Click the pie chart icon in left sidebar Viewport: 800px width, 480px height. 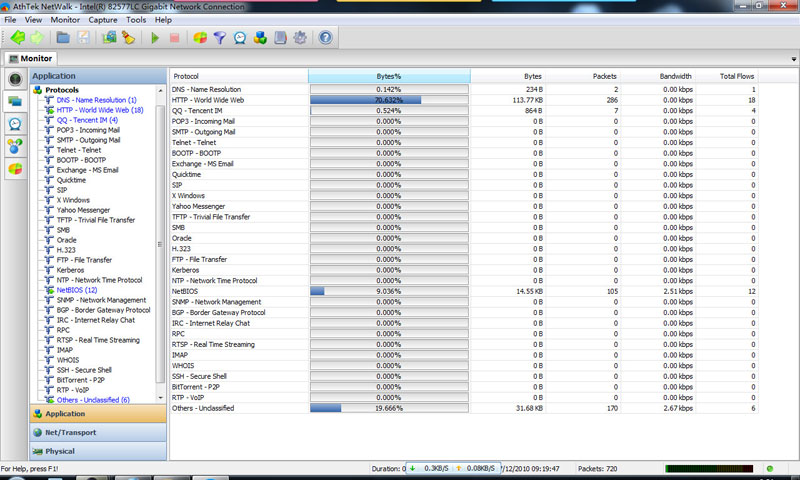15,168
